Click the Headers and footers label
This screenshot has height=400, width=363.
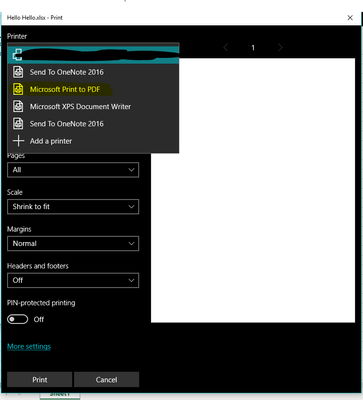(38, 266)
